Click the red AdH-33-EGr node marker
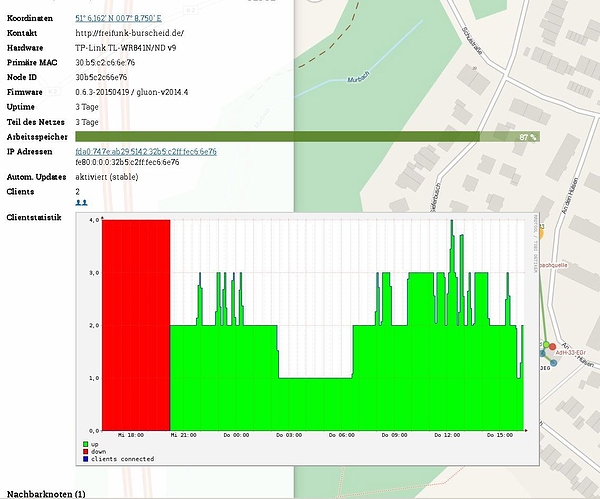This screenshot has width=600, height=499. point(552,347)
